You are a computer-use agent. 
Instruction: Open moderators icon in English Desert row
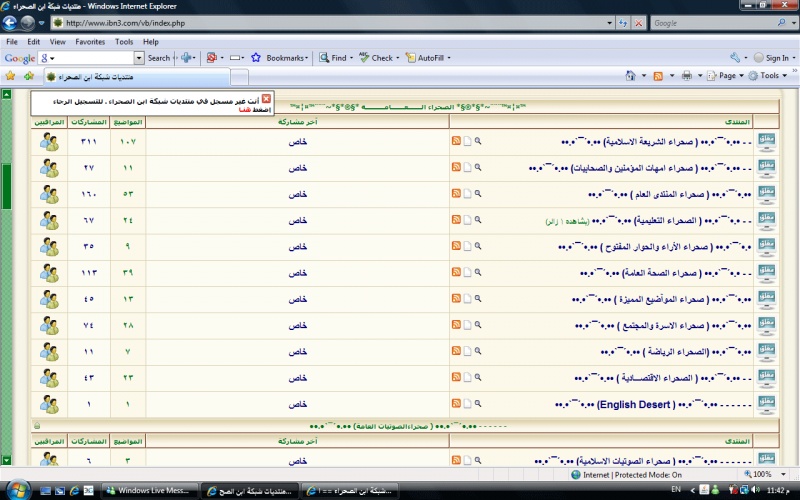coord(49,405)
